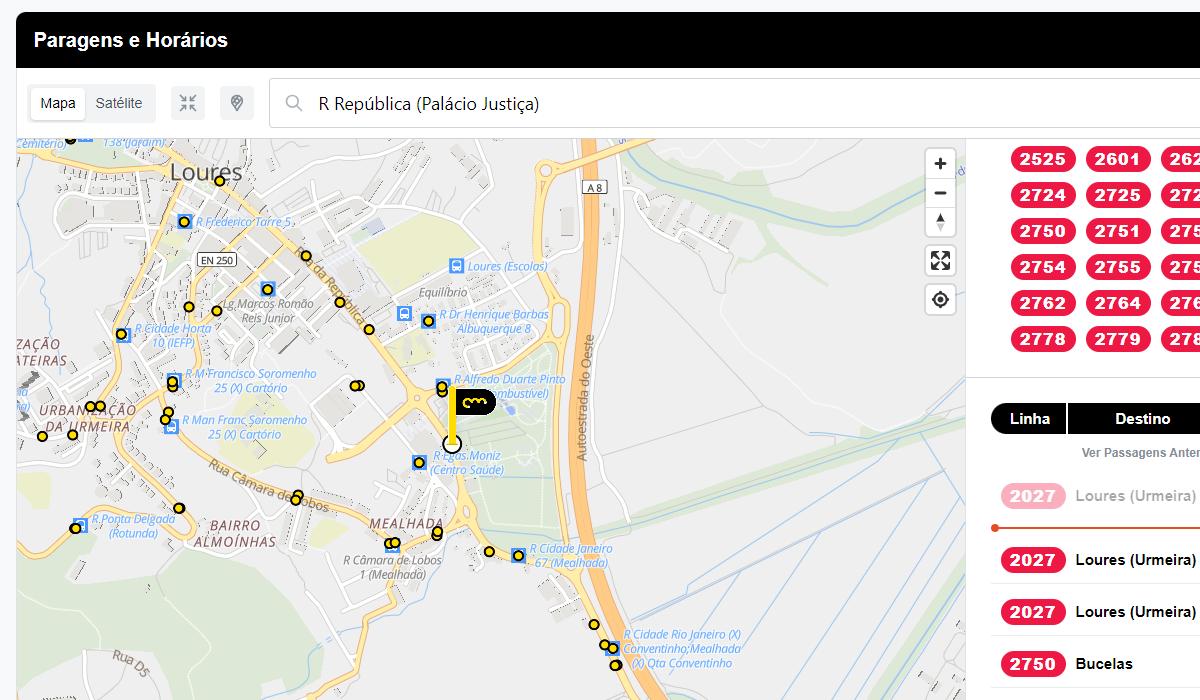Click the Linha column header
The width and height of the screenshot is (1200, 700).
[1029, 419]
